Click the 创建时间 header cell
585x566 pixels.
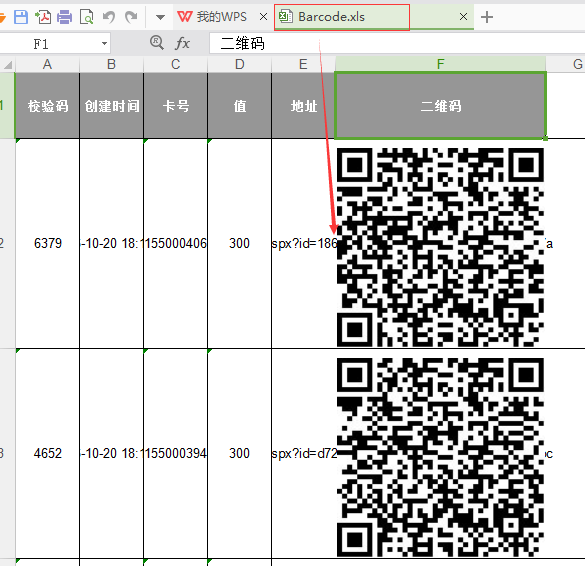[x=111, y=106]
